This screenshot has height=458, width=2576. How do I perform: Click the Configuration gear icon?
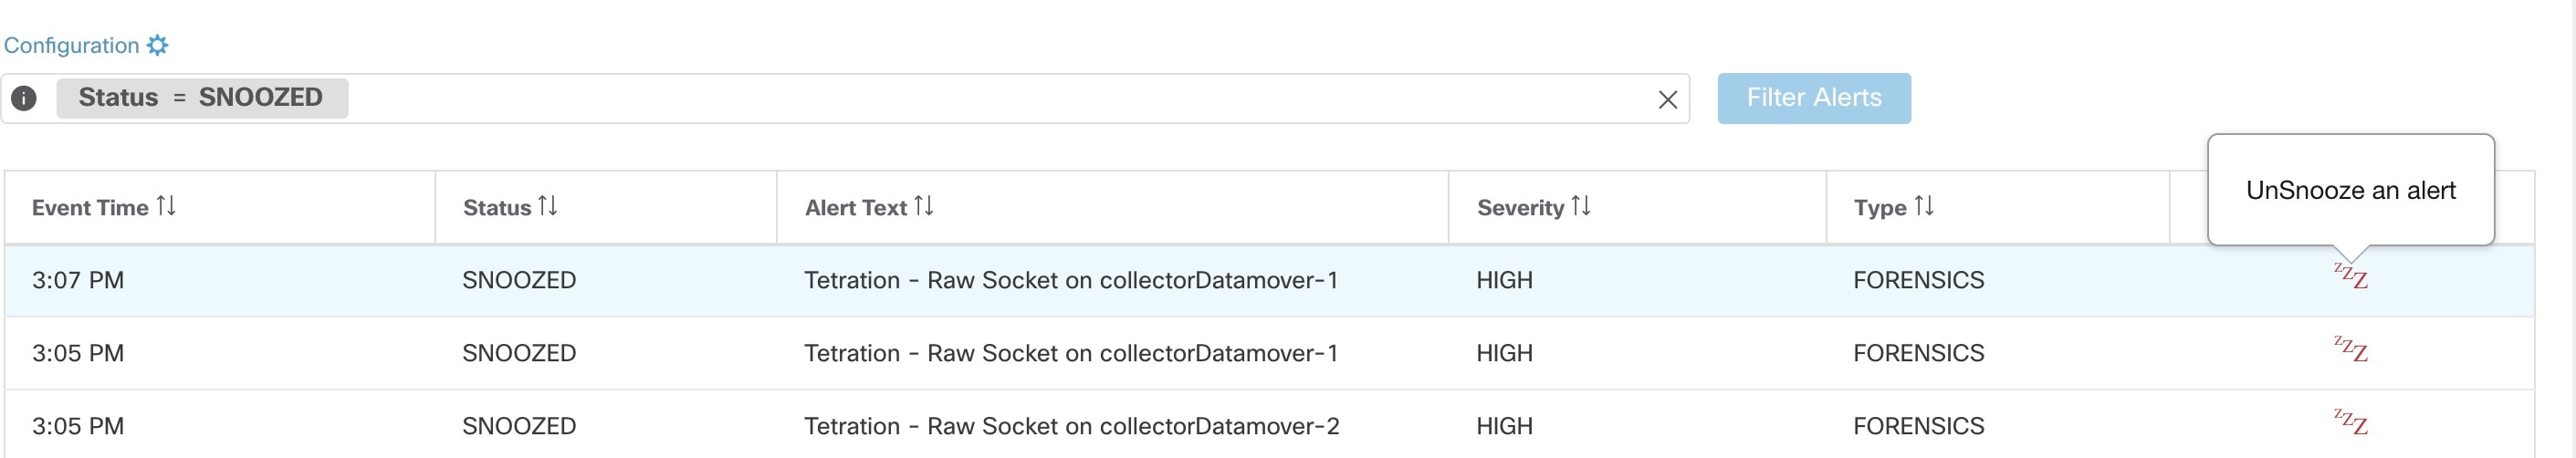tap(158, 45)
